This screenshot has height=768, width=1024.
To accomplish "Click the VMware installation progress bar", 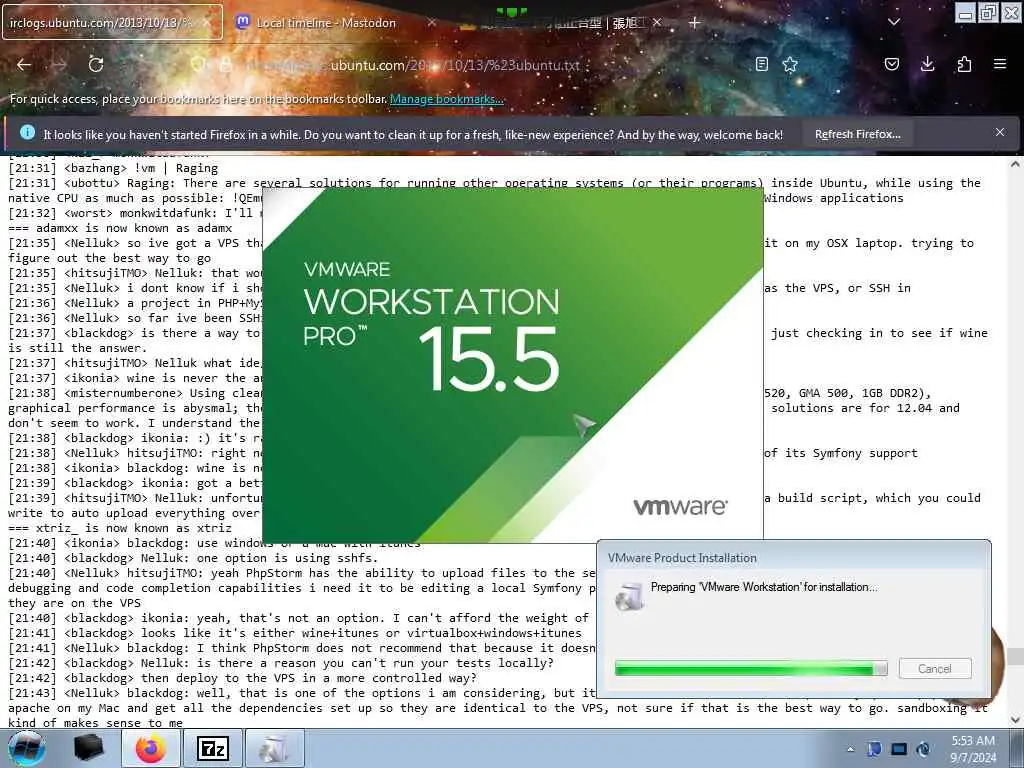I will coord(751,668).
